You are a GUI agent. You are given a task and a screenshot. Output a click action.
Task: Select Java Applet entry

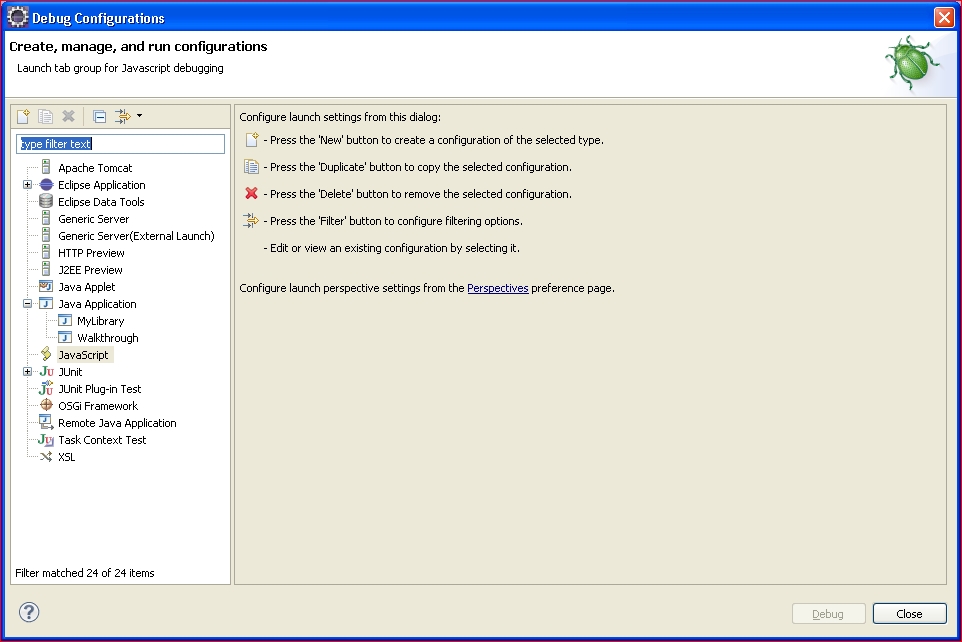pyautogui.click(x=87, y=287)
